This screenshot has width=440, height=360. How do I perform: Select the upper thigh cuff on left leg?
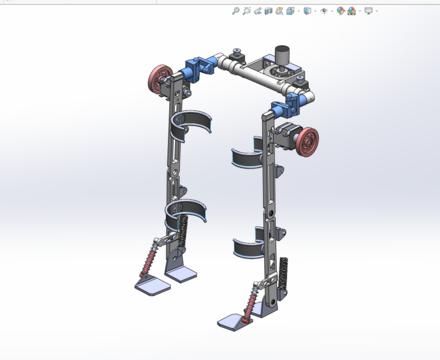tap(191, 125)
